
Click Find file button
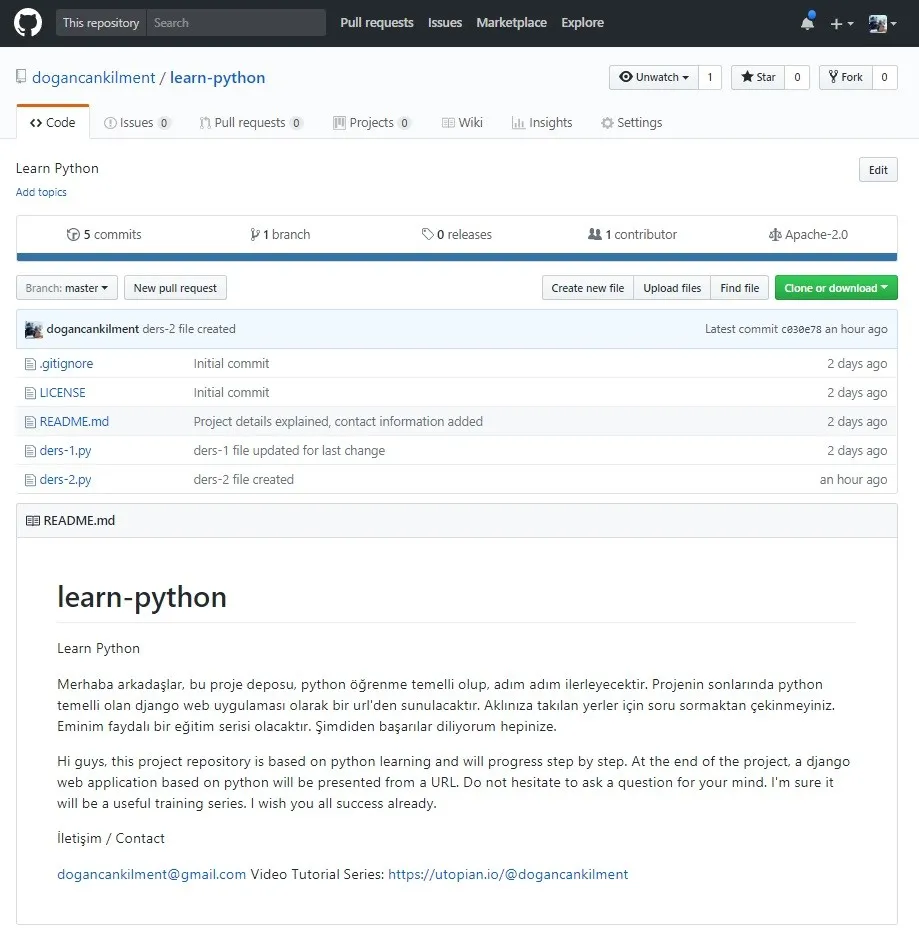[739, 288]
